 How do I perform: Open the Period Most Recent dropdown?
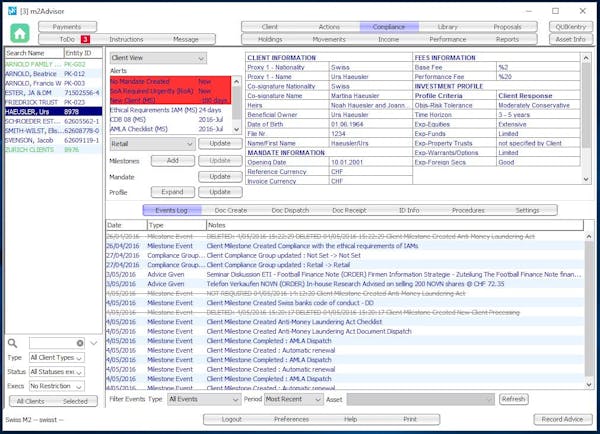pyautogui.click(x=293, y=399)
